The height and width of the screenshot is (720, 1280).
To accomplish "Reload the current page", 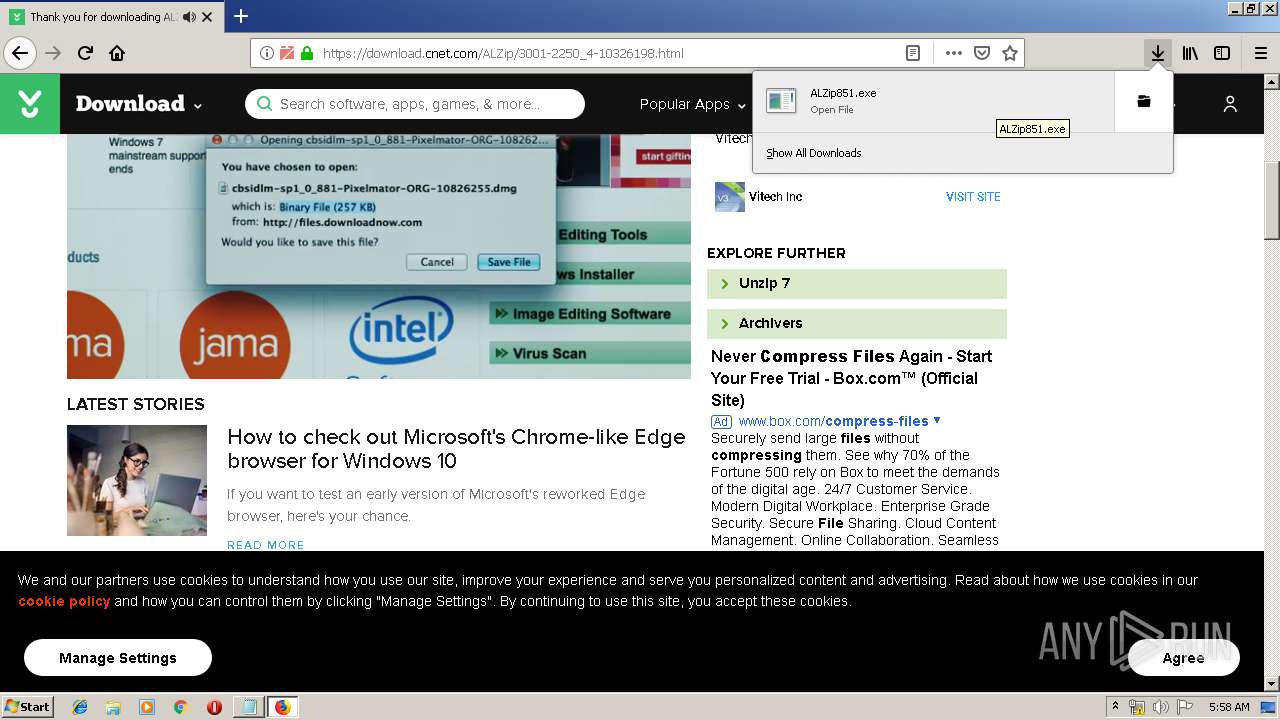I will [x=85, y=53].
